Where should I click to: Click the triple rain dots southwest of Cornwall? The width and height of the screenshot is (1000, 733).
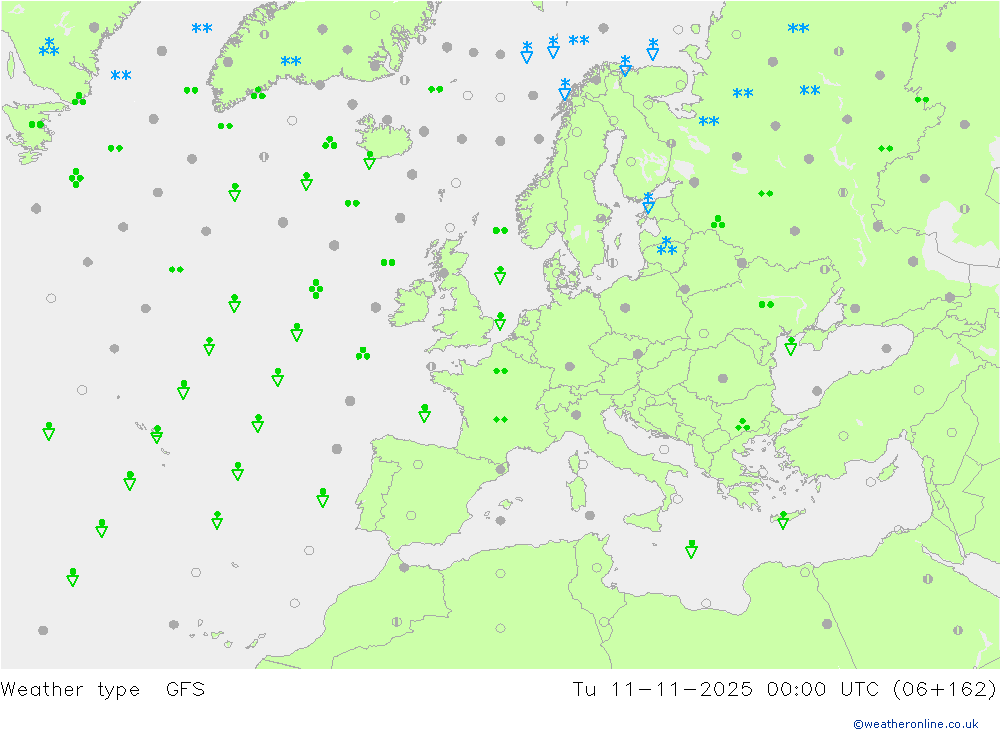[x=363, y=353]
